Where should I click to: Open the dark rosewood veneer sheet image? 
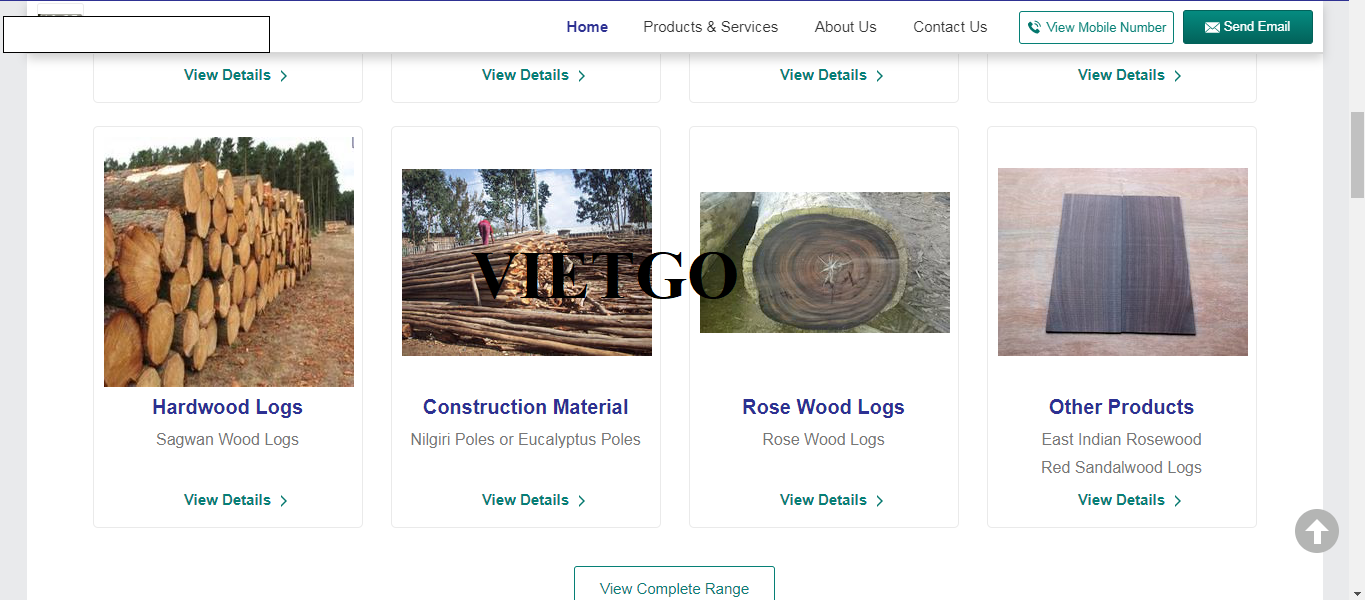1123,262
